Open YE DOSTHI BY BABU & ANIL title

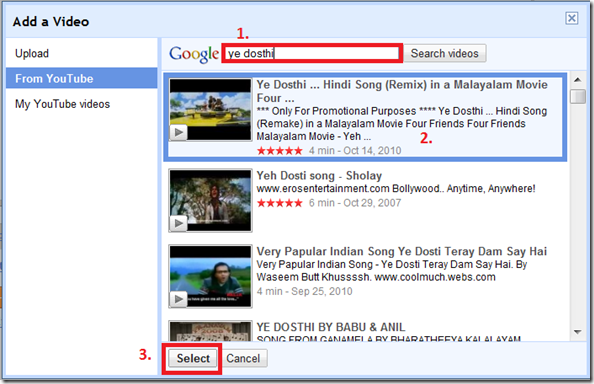click(x=331, y=327)
